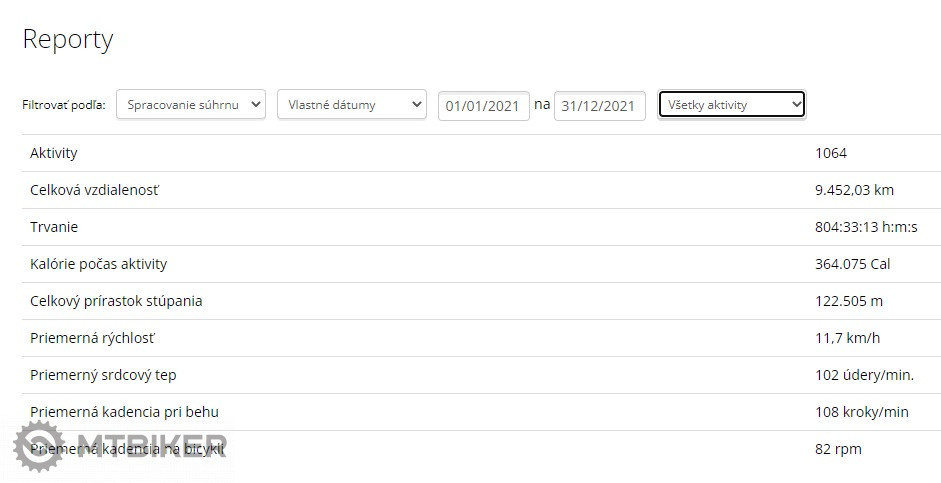Screen dimensions: 941x483
Task: Click the 364.075 Cal calories value
Action: (852, 264)
